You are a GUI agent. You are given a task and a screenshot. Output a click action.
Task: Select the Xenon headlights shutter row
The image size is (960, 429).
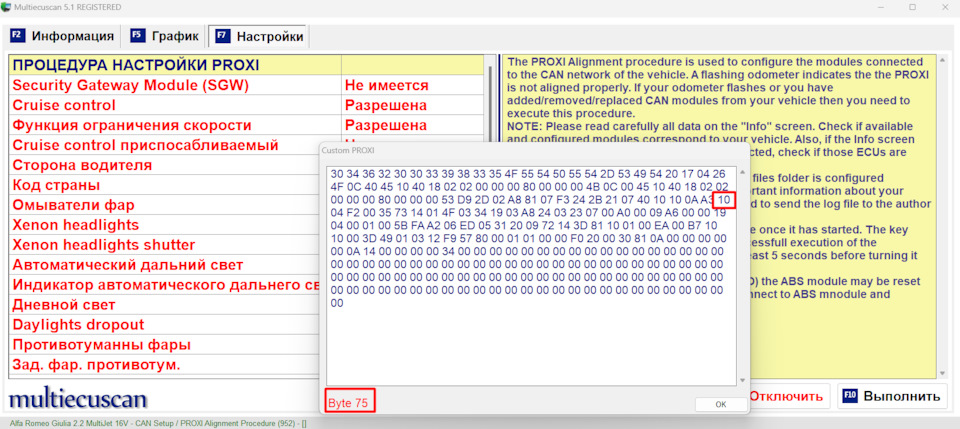(x=165, y=245)
